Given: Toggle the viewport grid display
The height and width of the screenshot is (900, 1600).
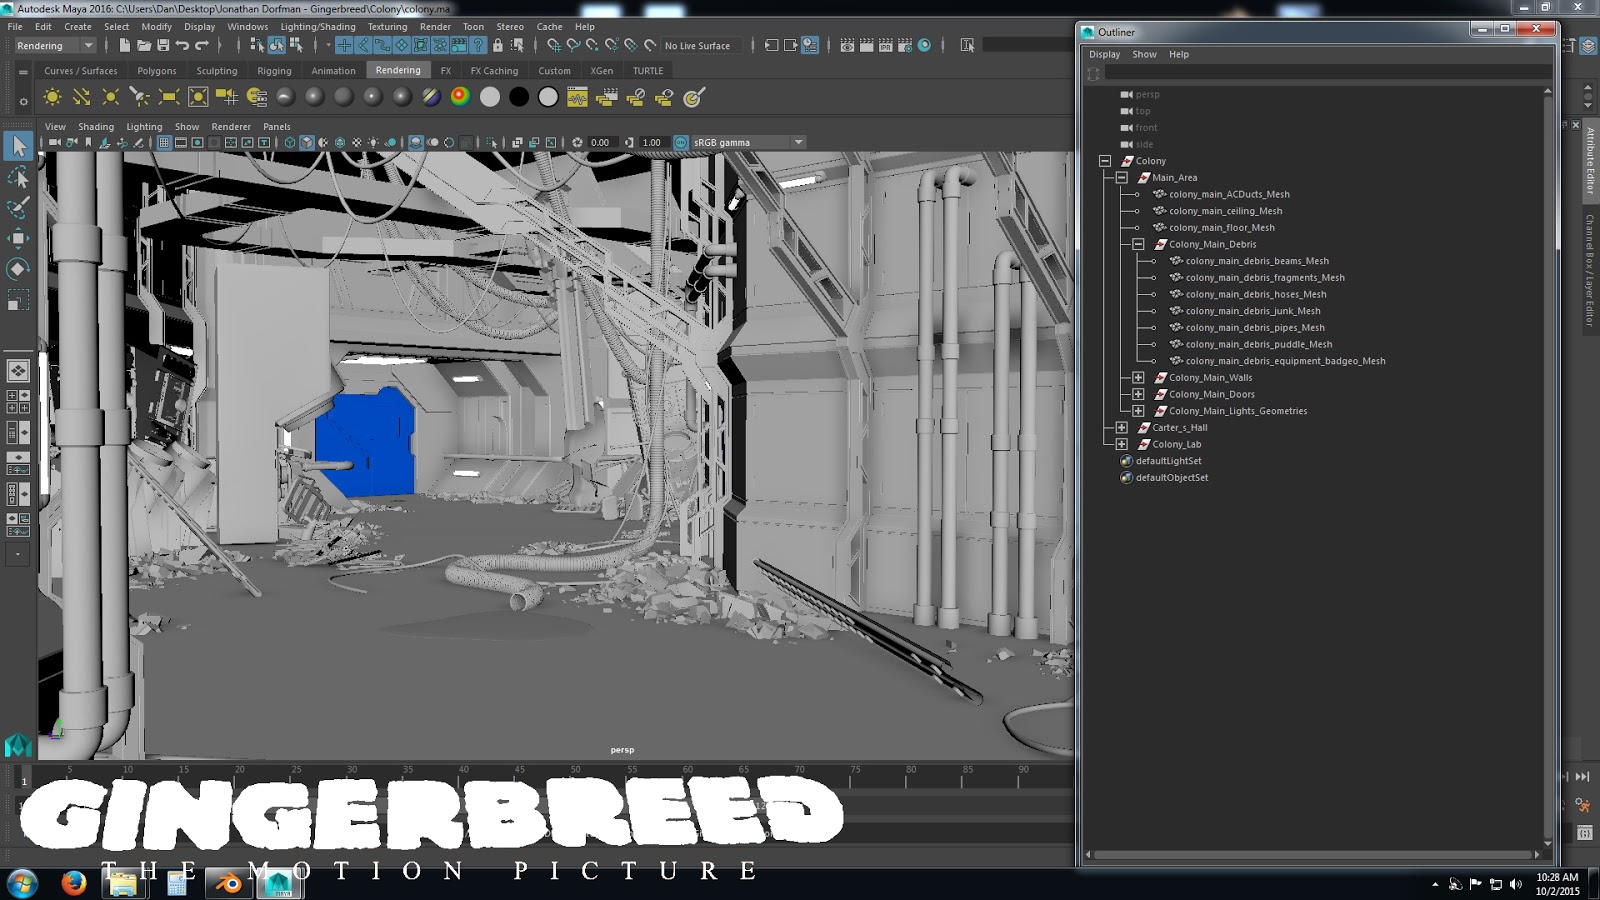Looking at the screenshot, I should click(164, 142).
